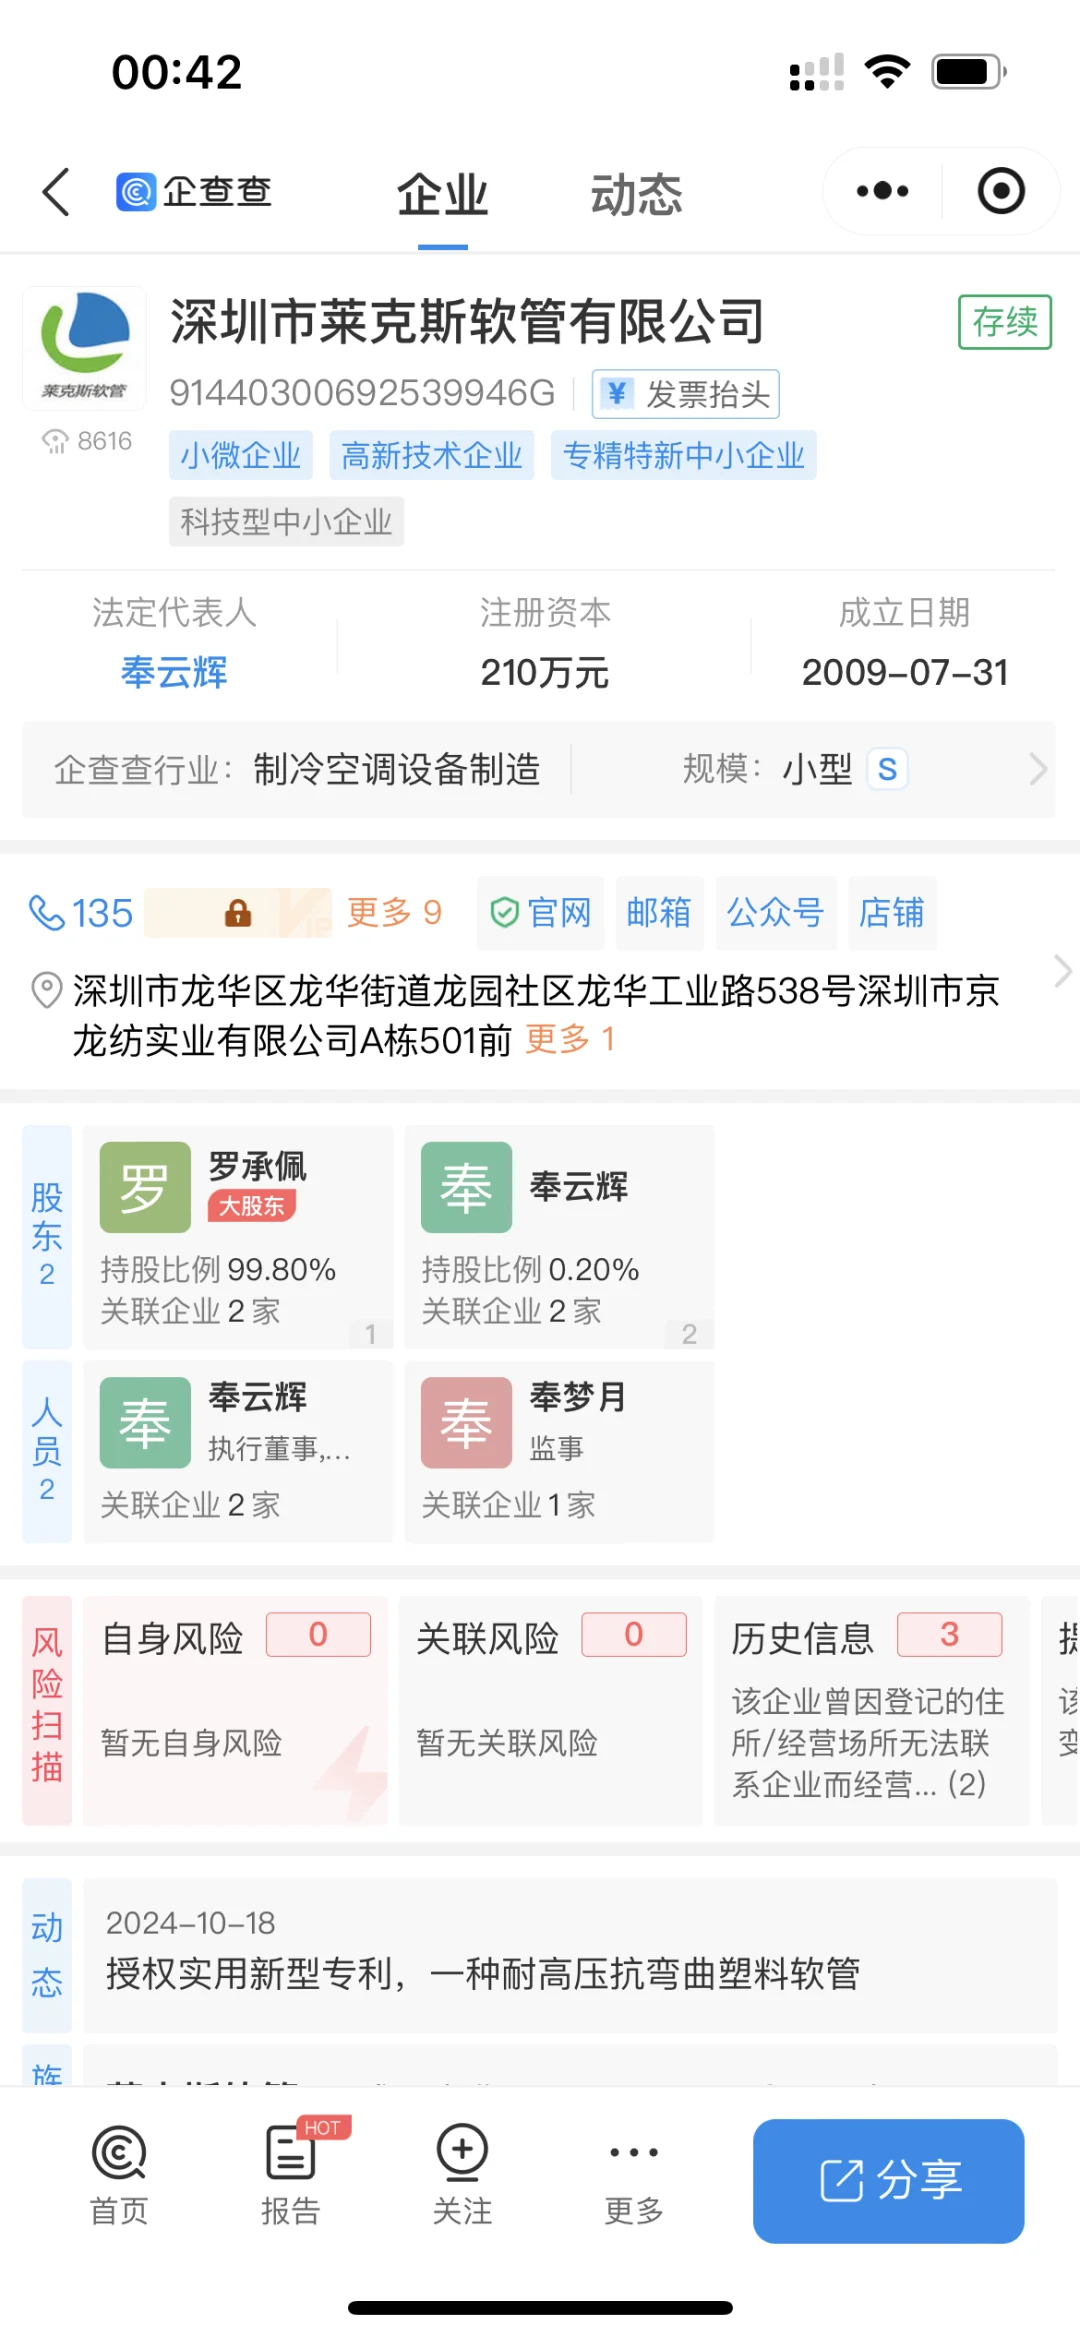Open 邮箱 link

pos(659,912)
